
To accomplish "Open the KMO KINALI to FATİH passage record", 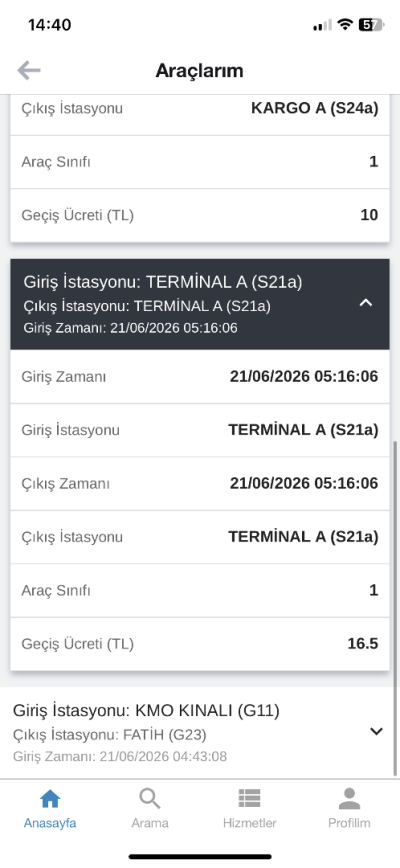I will [x=200, y=732].
